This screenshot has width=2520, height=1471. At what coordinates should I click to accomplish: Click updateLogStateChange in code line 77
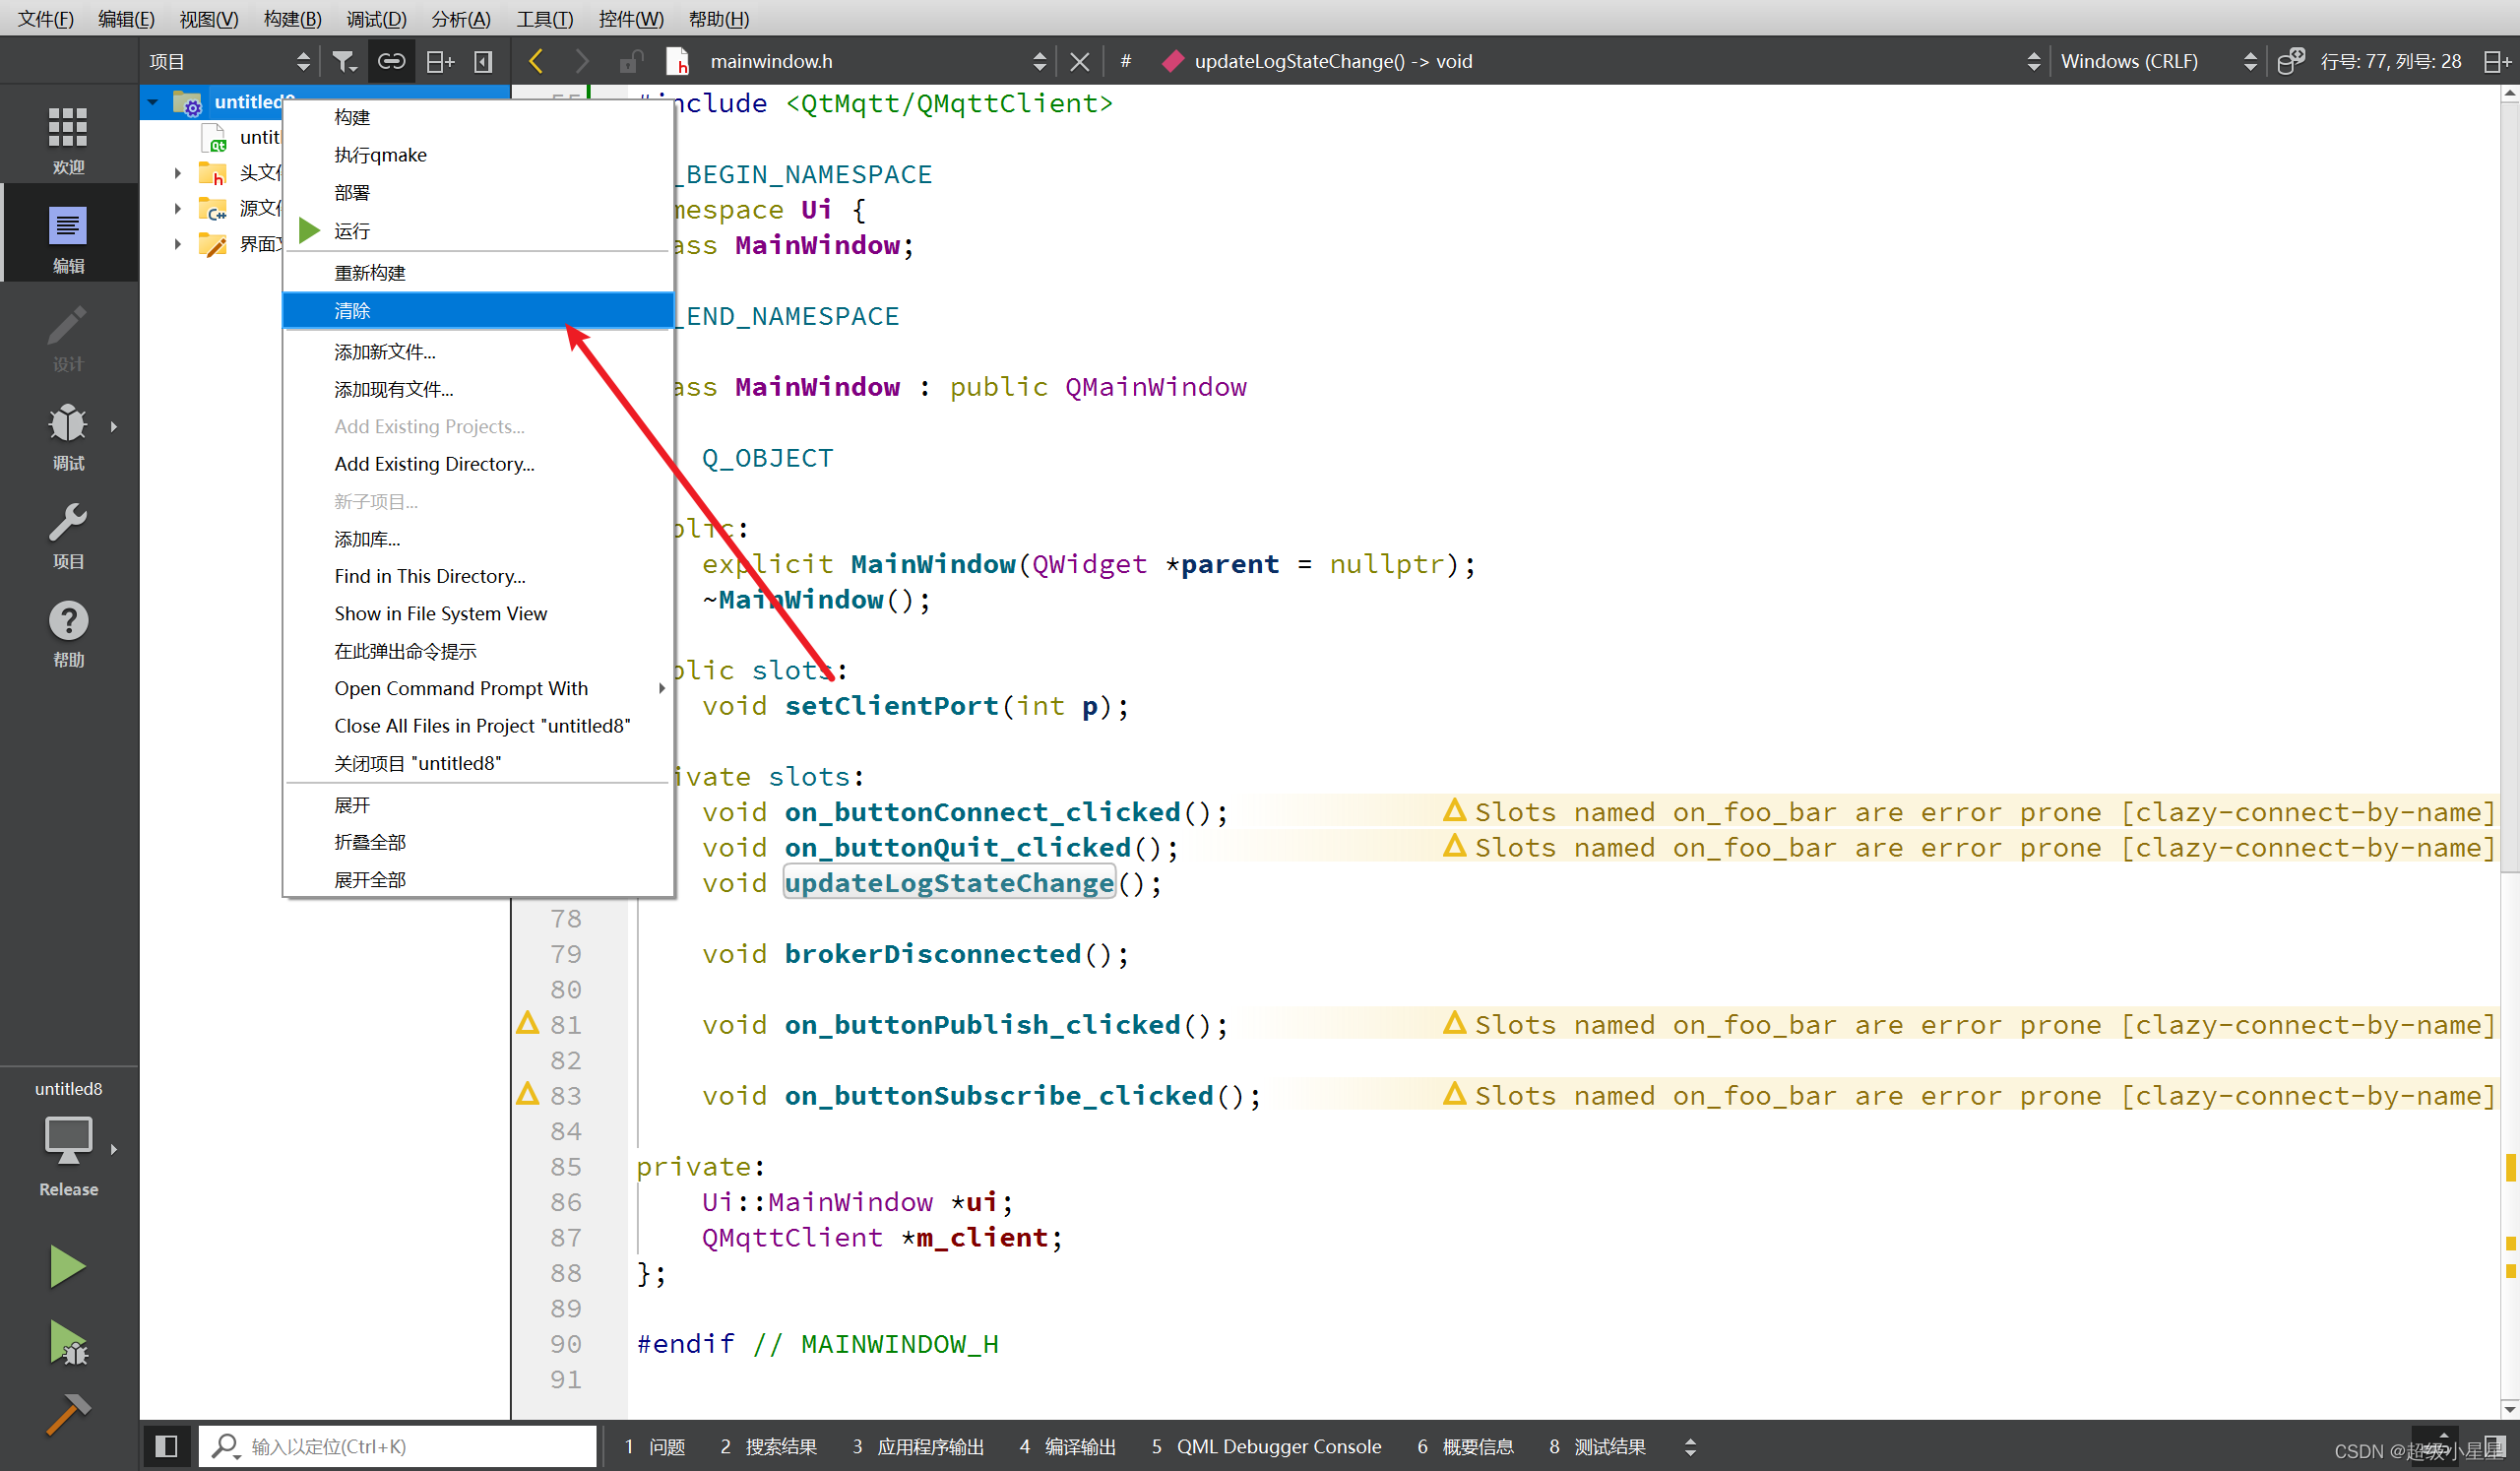[948, 883]
